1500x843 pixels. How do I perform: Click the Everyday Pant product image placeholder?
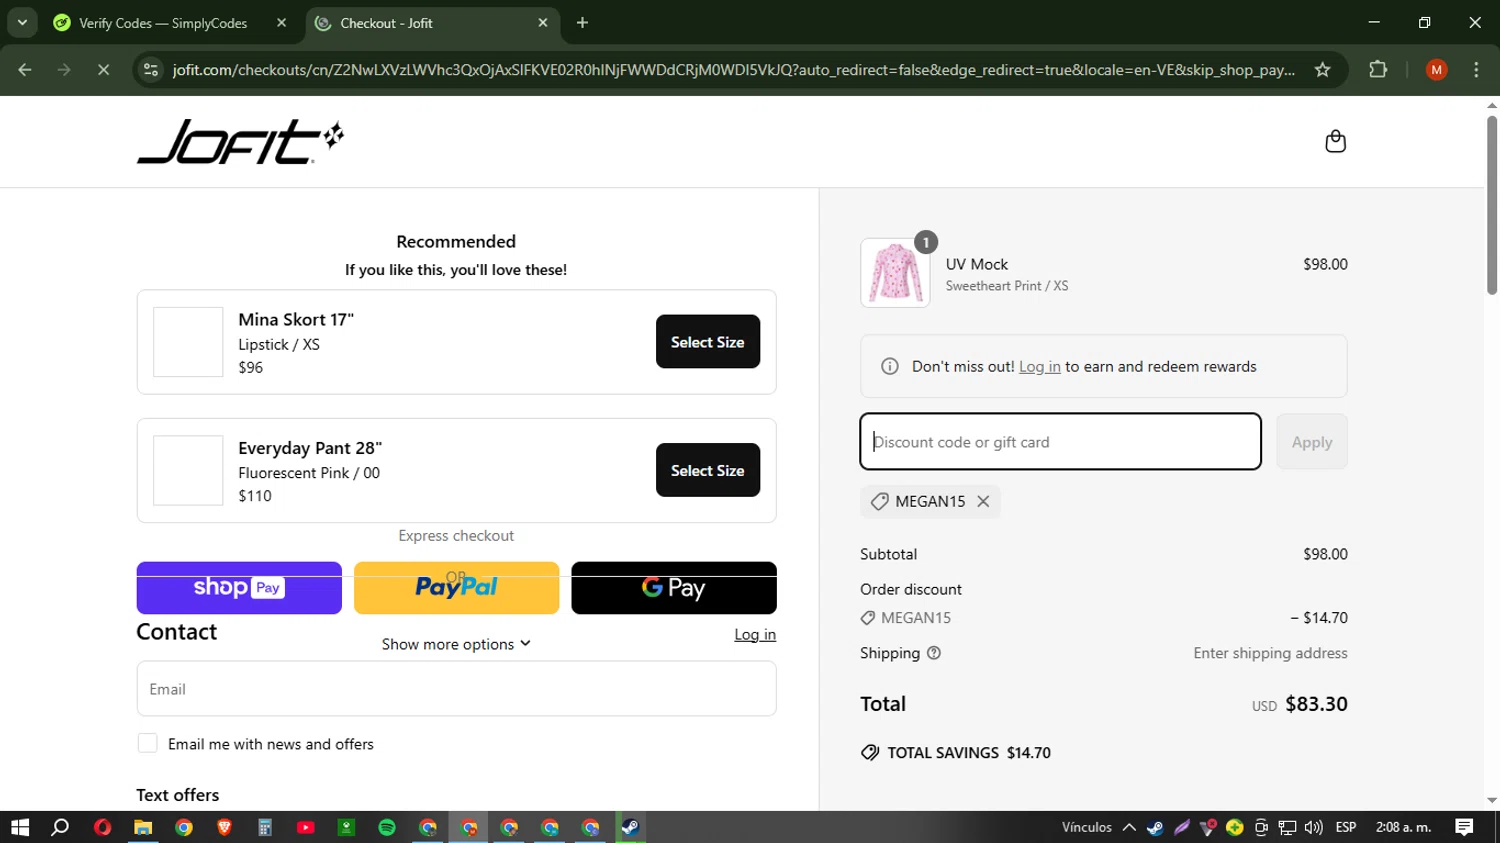188,470
